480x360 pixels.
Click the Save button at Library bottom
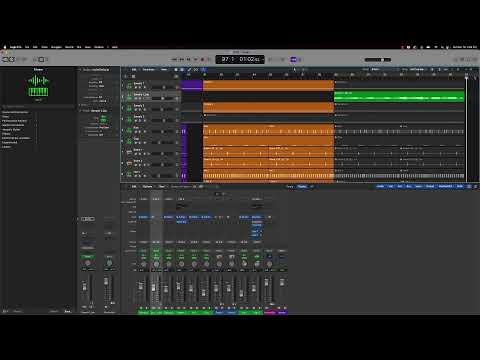[68, 311]
